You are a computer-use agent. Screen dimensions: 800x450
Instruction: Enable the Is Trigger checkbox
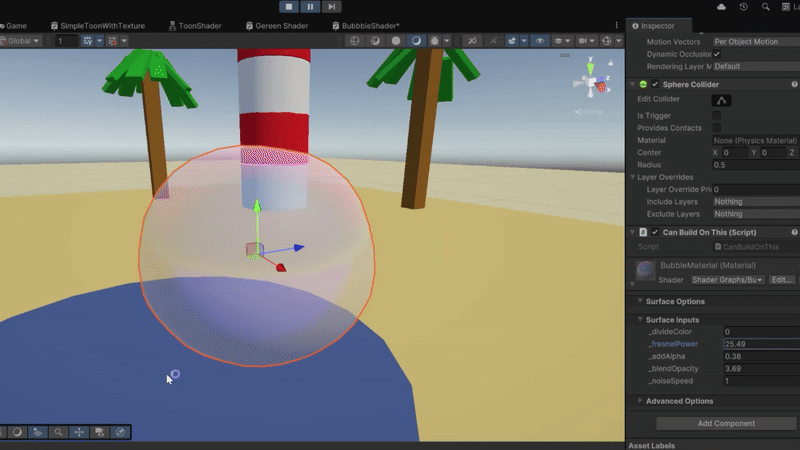716,116
